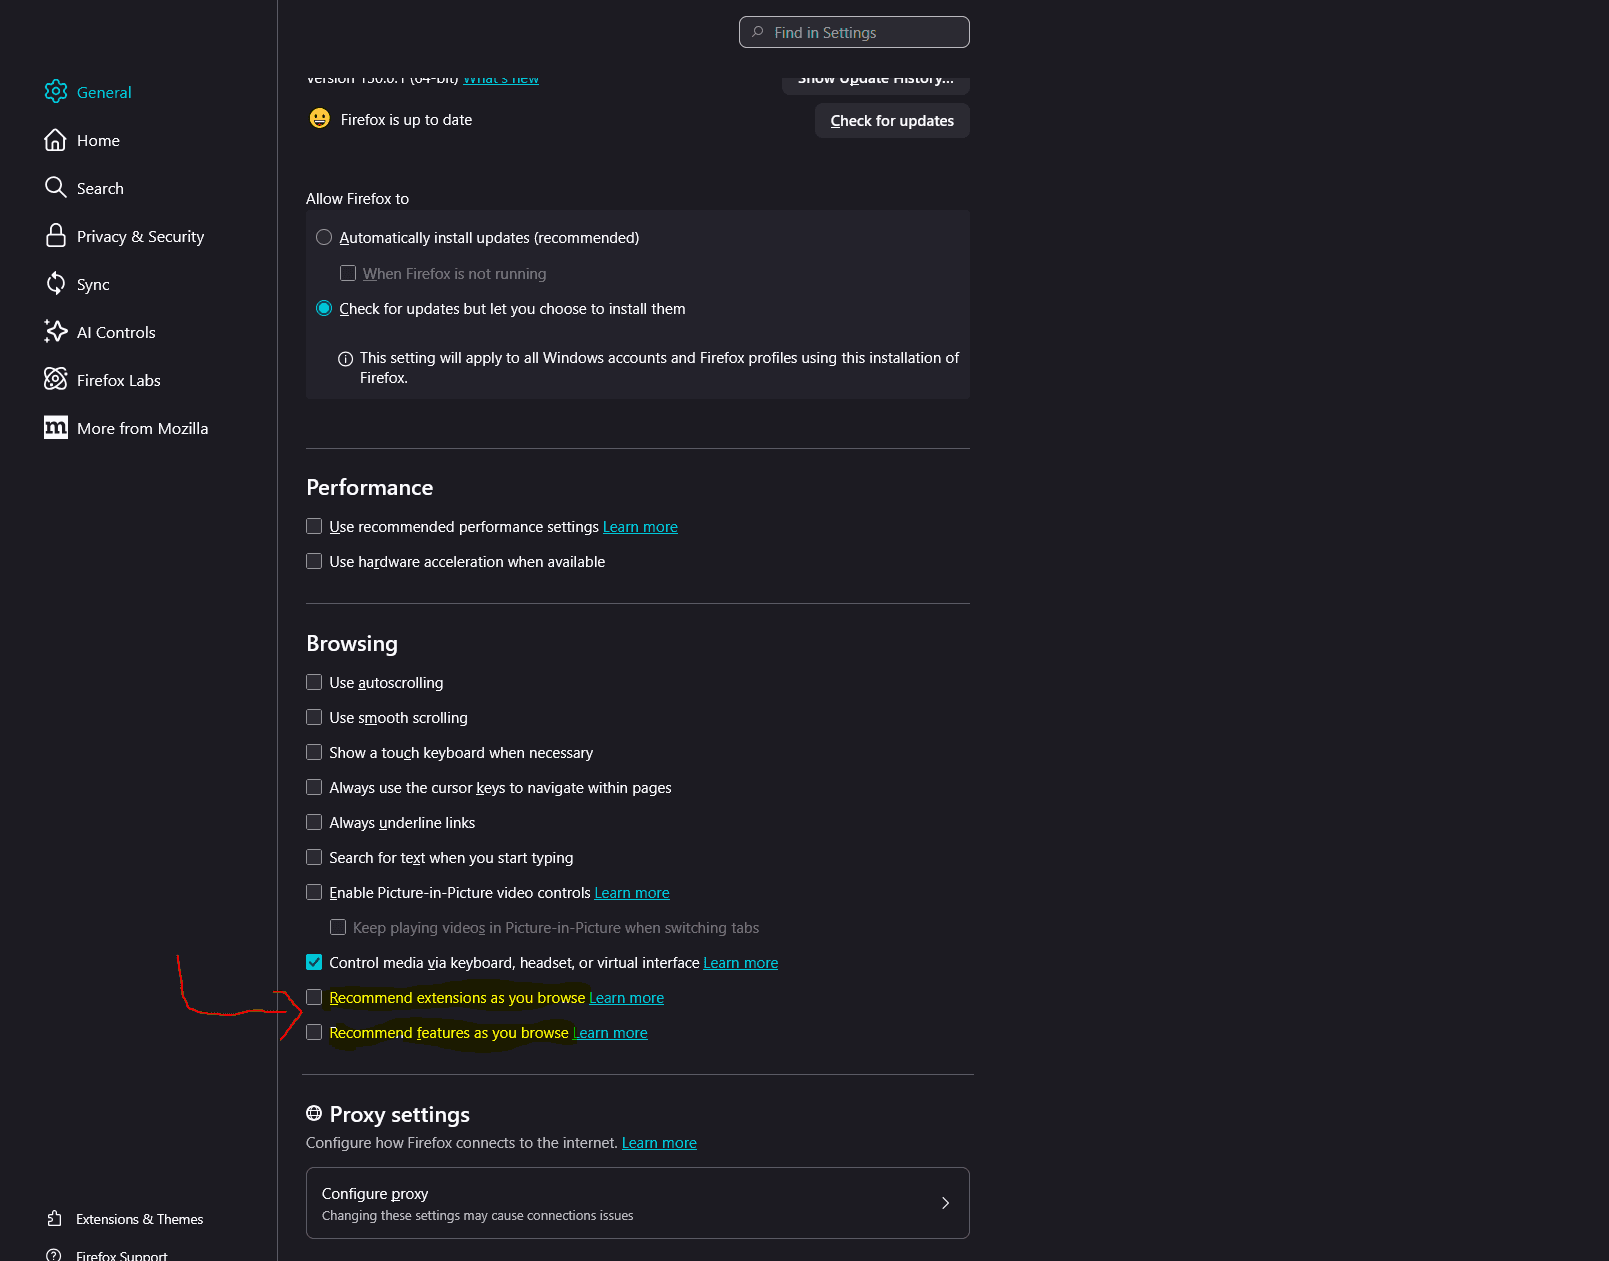Click the smiley up-to-date status icon
The height and width of the screenshot is (1261, 1609).
pos(320,119)
